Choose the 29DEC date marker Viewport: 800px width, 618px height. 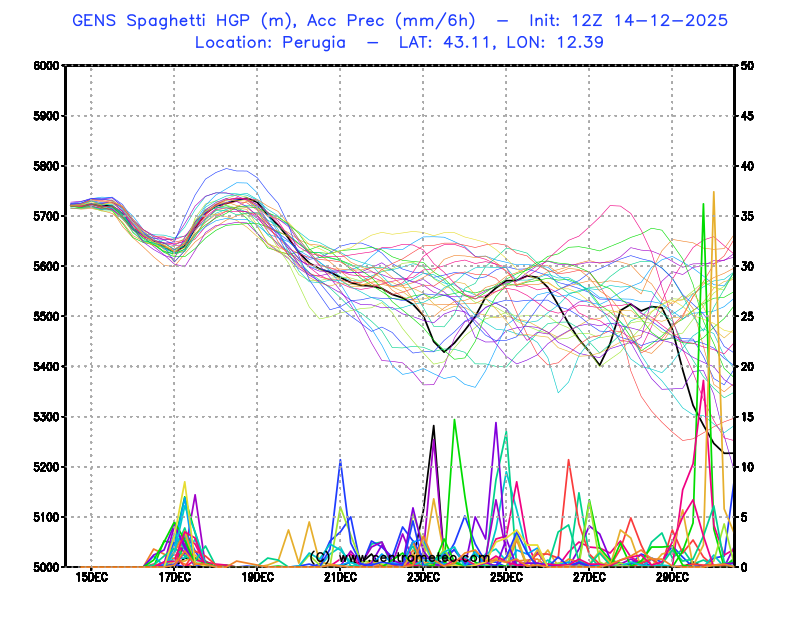[672, 578]
